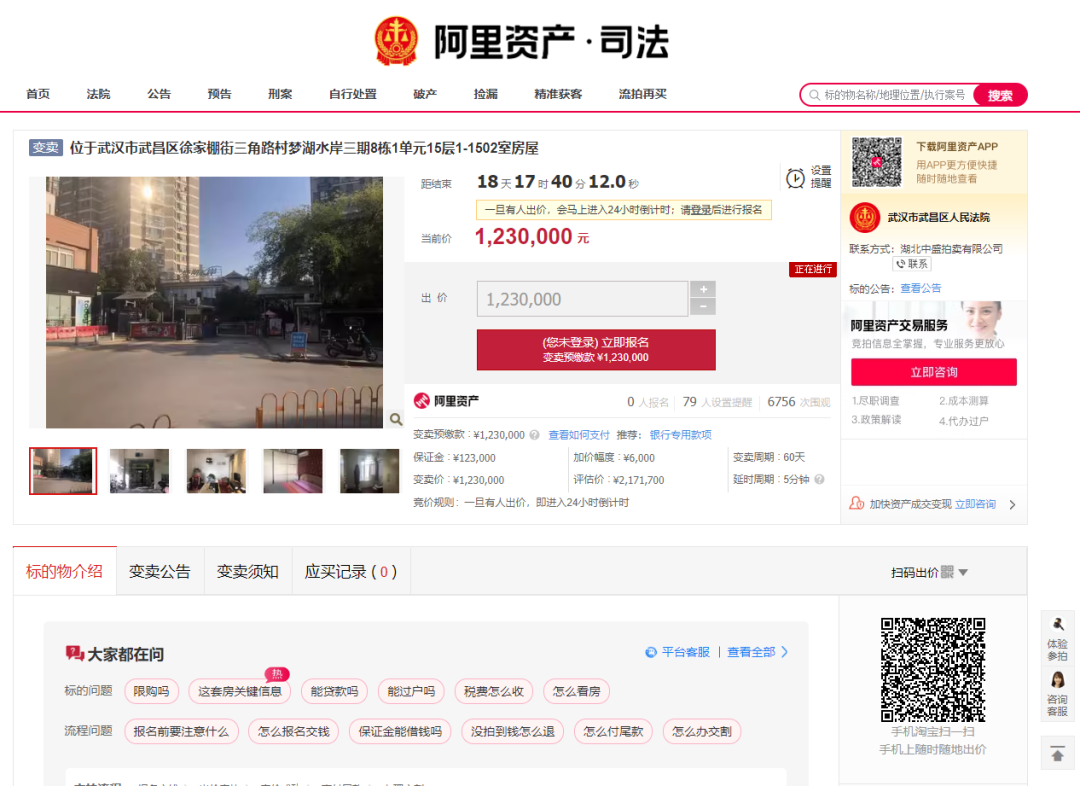Open the 查看公告 link
The image size is (1080, 786).
[921, 288]
